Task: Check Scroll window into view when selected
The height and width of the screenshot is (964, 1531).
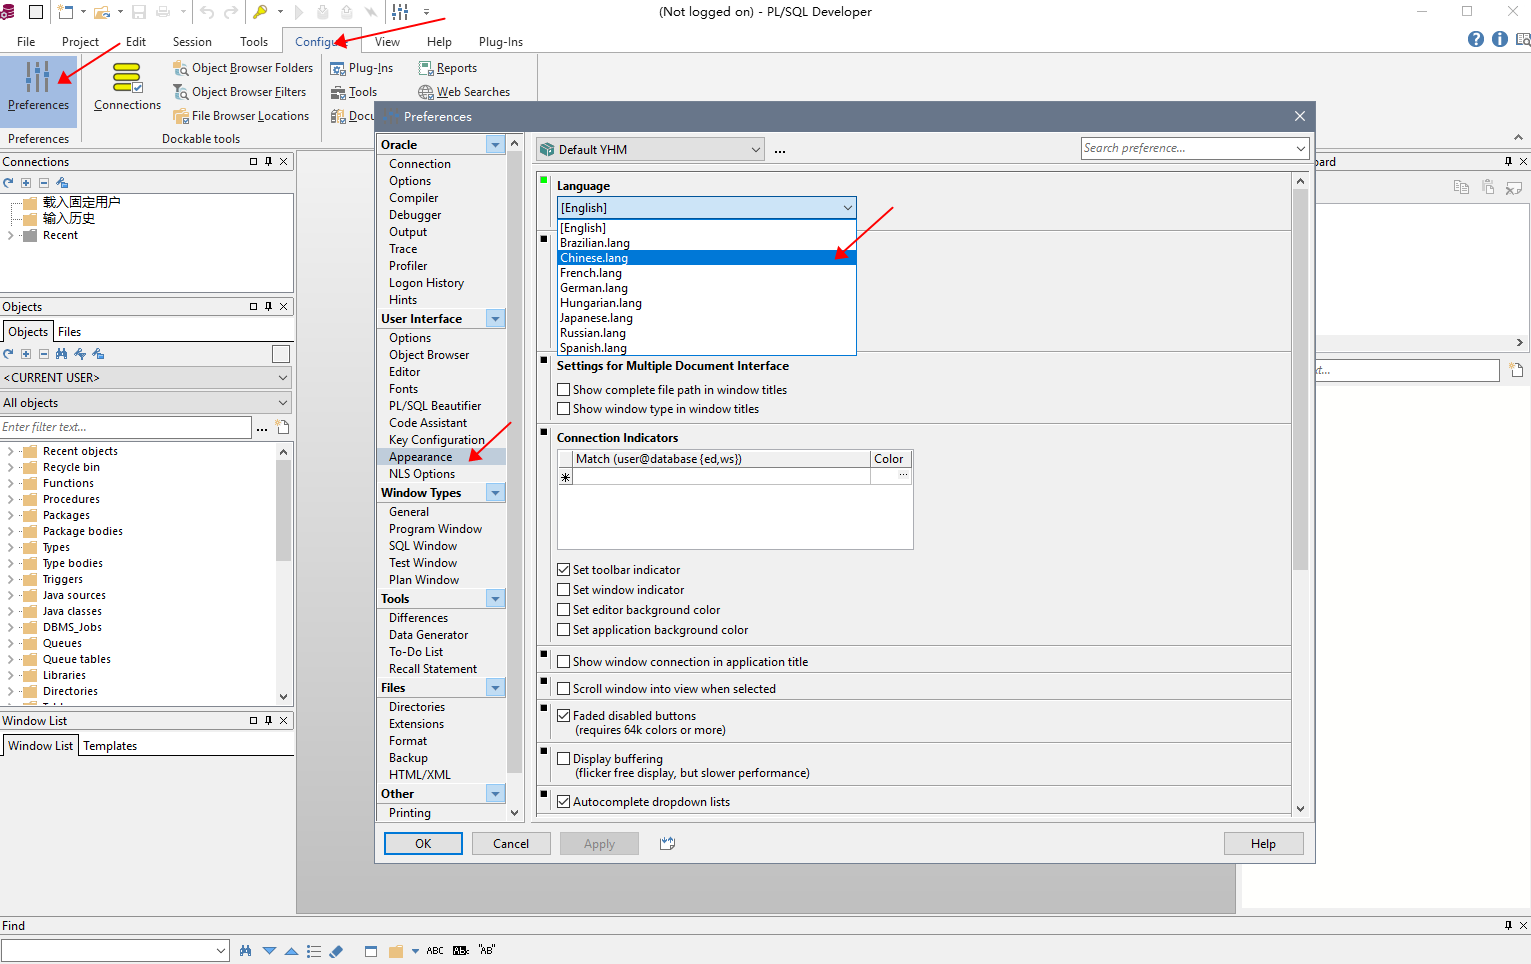Action: tap(564, 689)
